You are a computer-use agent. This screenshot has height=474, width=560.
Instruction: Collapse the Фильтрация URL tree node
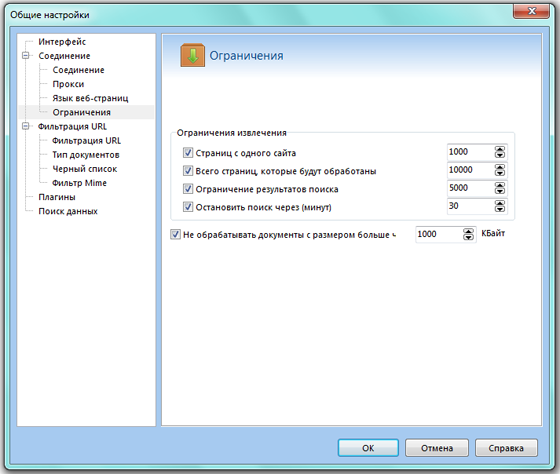[x=26, y=126]
